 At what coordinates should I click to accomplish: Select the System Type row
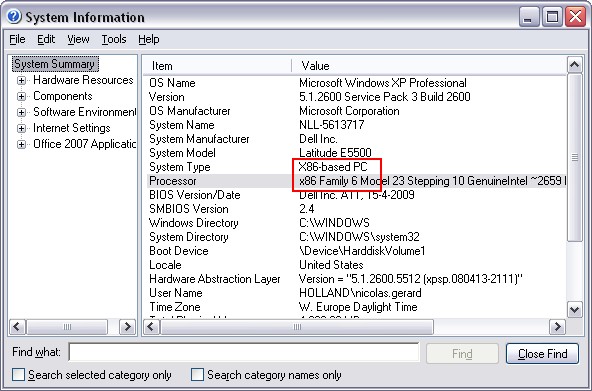pyautogui.click(x=355, y=166)
